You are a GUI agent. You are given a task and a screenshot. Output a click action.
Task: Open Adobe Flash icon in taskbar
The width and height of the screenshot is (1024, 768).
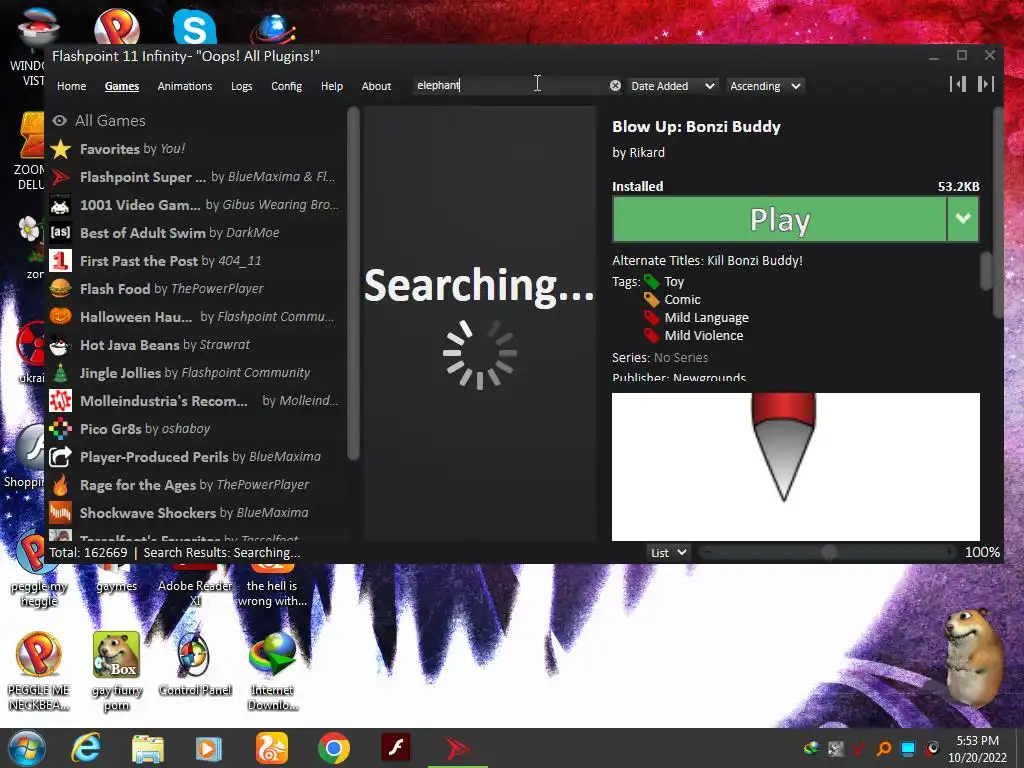pos(396,748)
